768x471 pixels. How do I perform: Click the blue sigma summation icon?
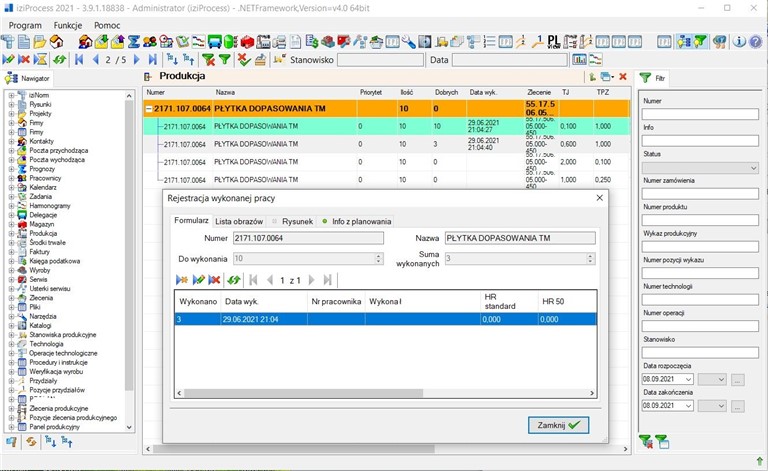coord(133,42)
